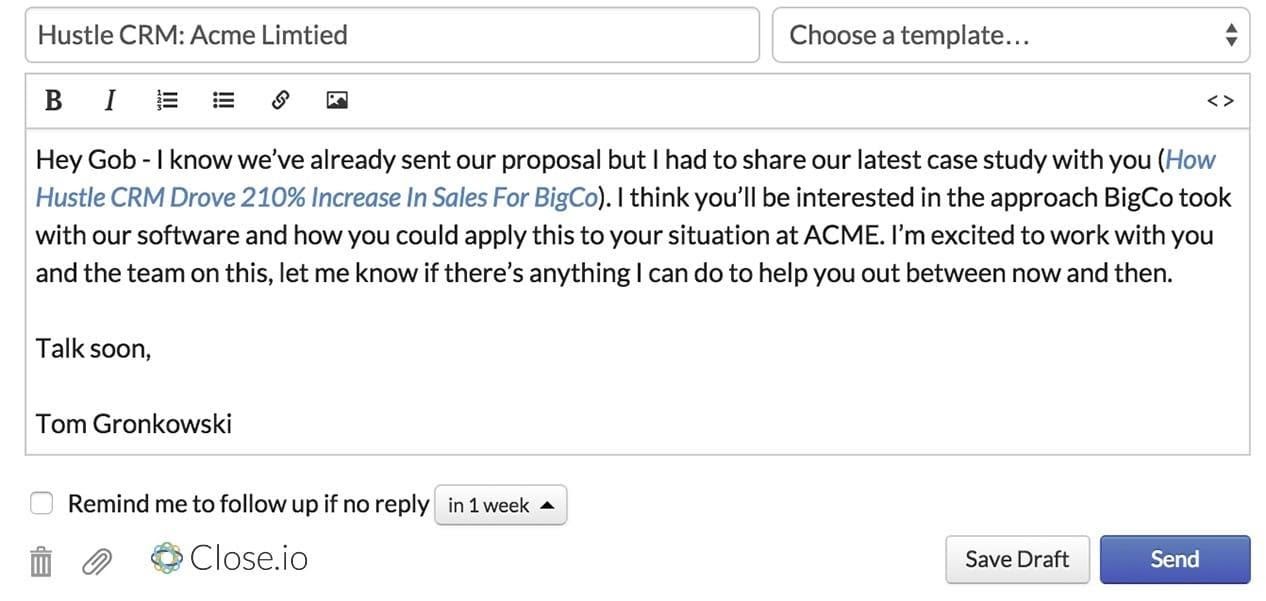Image resolution: width=1266 pixels, height=601 pixels.
Task: Click the template selector arrows
Action: pyautogui.click(x=1231, y=35)
